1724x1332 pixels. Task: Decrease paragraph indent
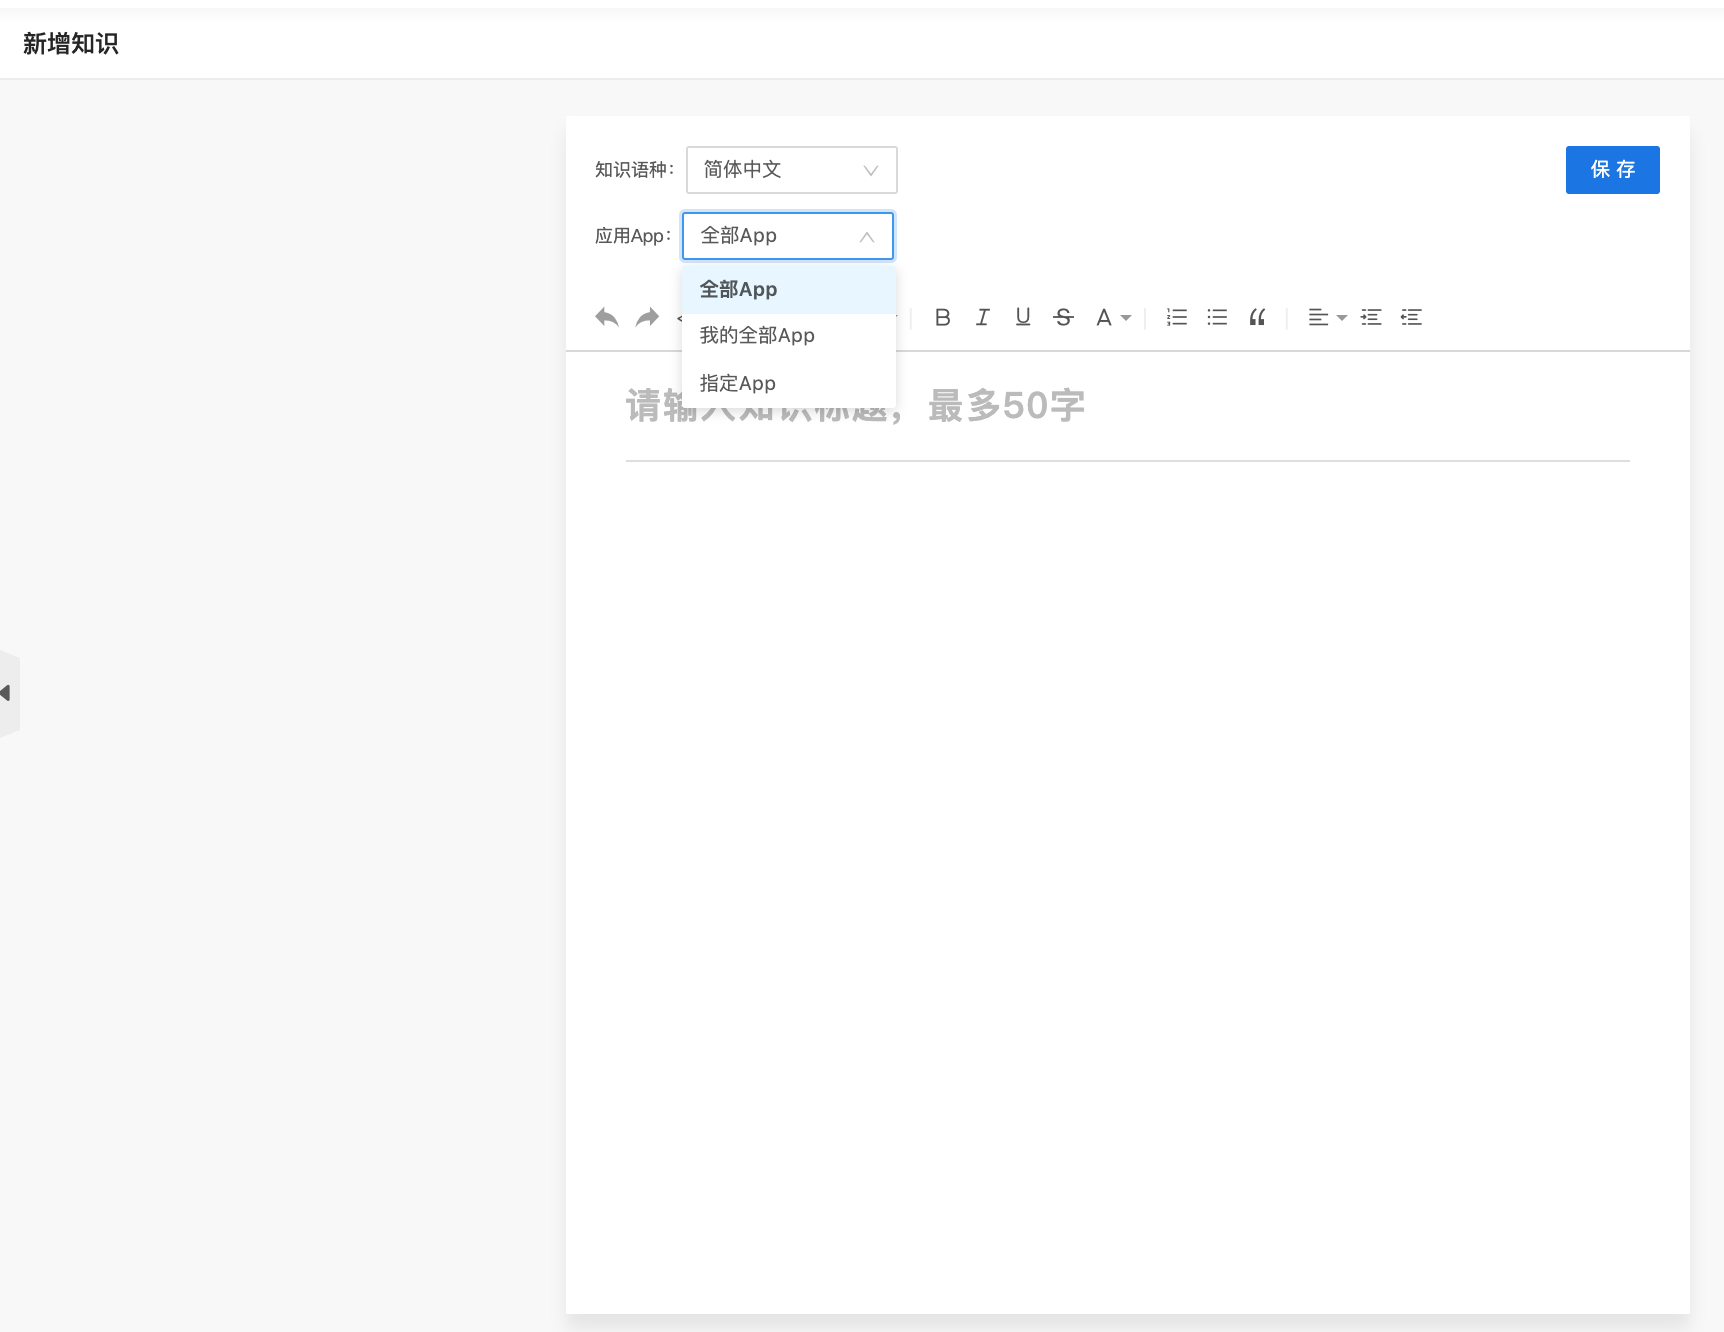click(1411, 317)
